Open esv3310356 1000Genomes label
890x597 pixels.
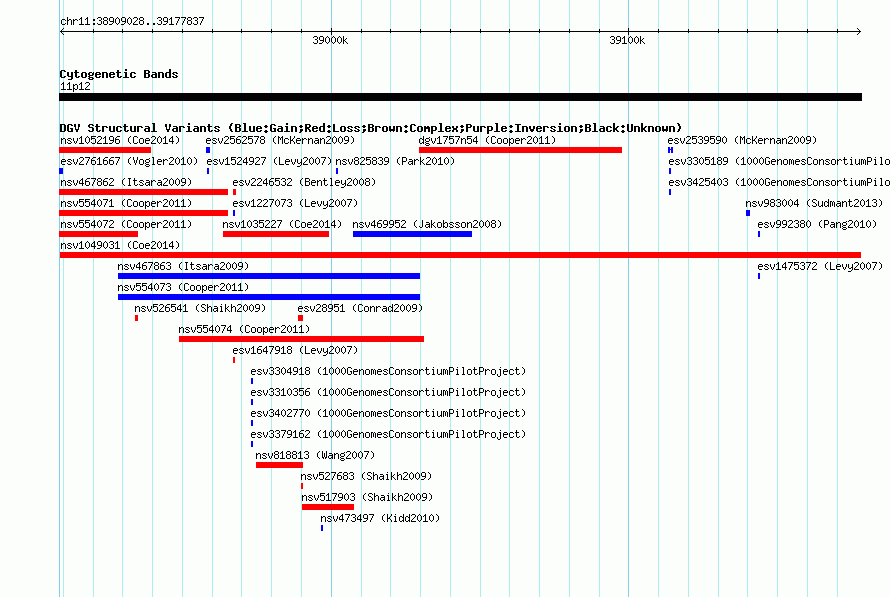pos(388,392)
